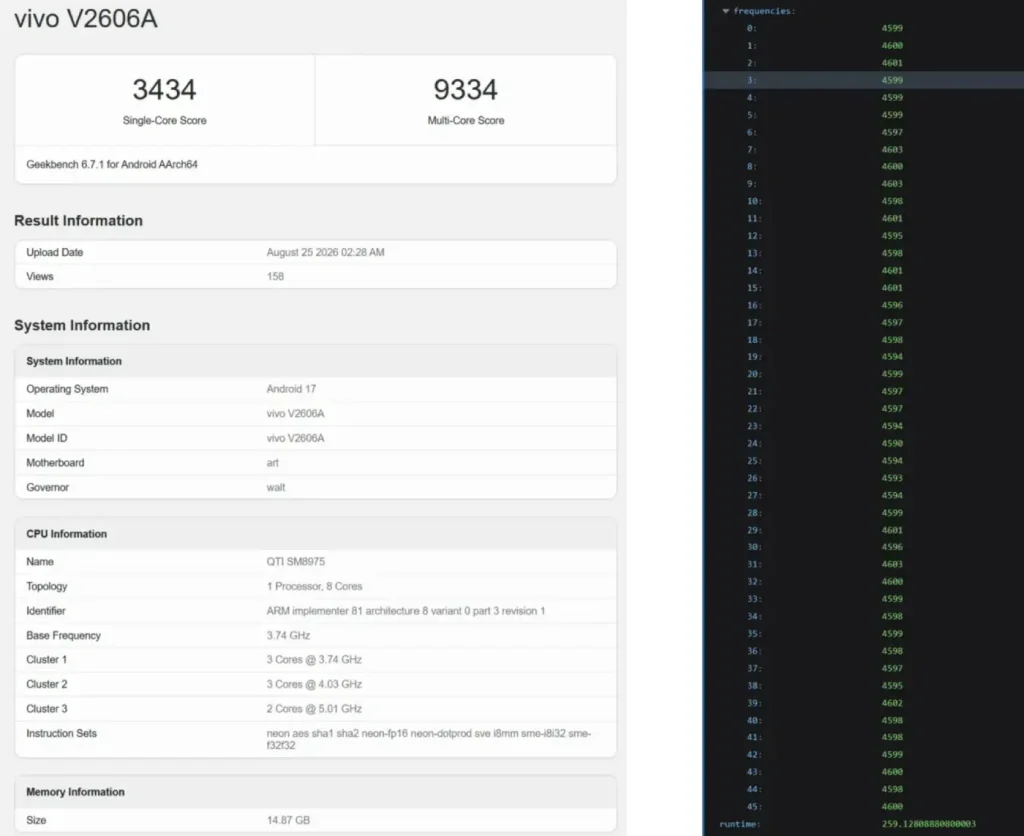
Task: Select upload date August 25 2026 02:28 AM
Action: (325, 252)
